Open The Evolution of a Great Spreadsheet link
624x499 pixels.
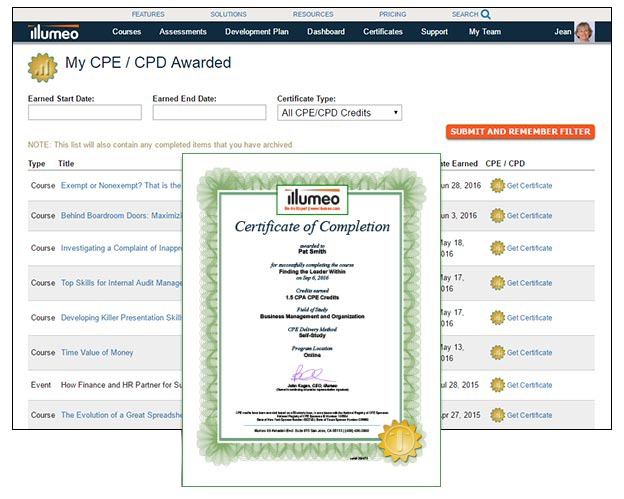[121, 415]
